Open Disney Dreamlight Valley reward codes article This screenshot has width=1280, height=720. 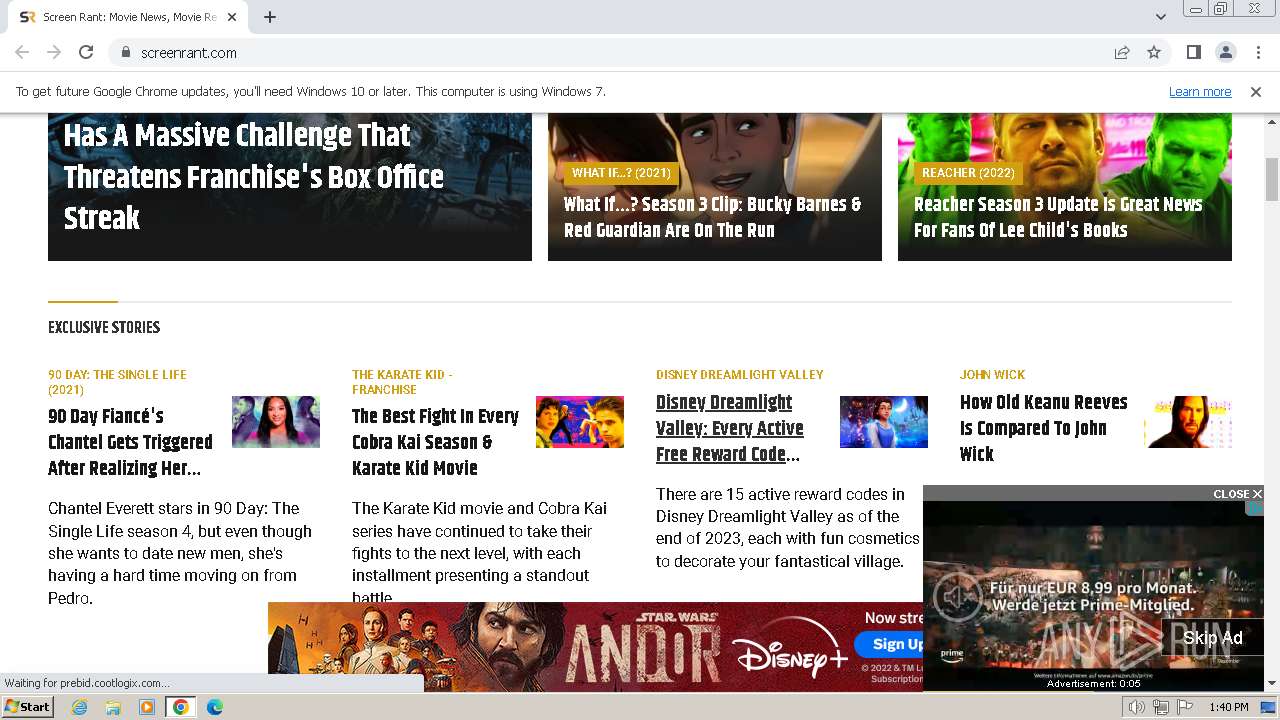(x=730, y=428)
